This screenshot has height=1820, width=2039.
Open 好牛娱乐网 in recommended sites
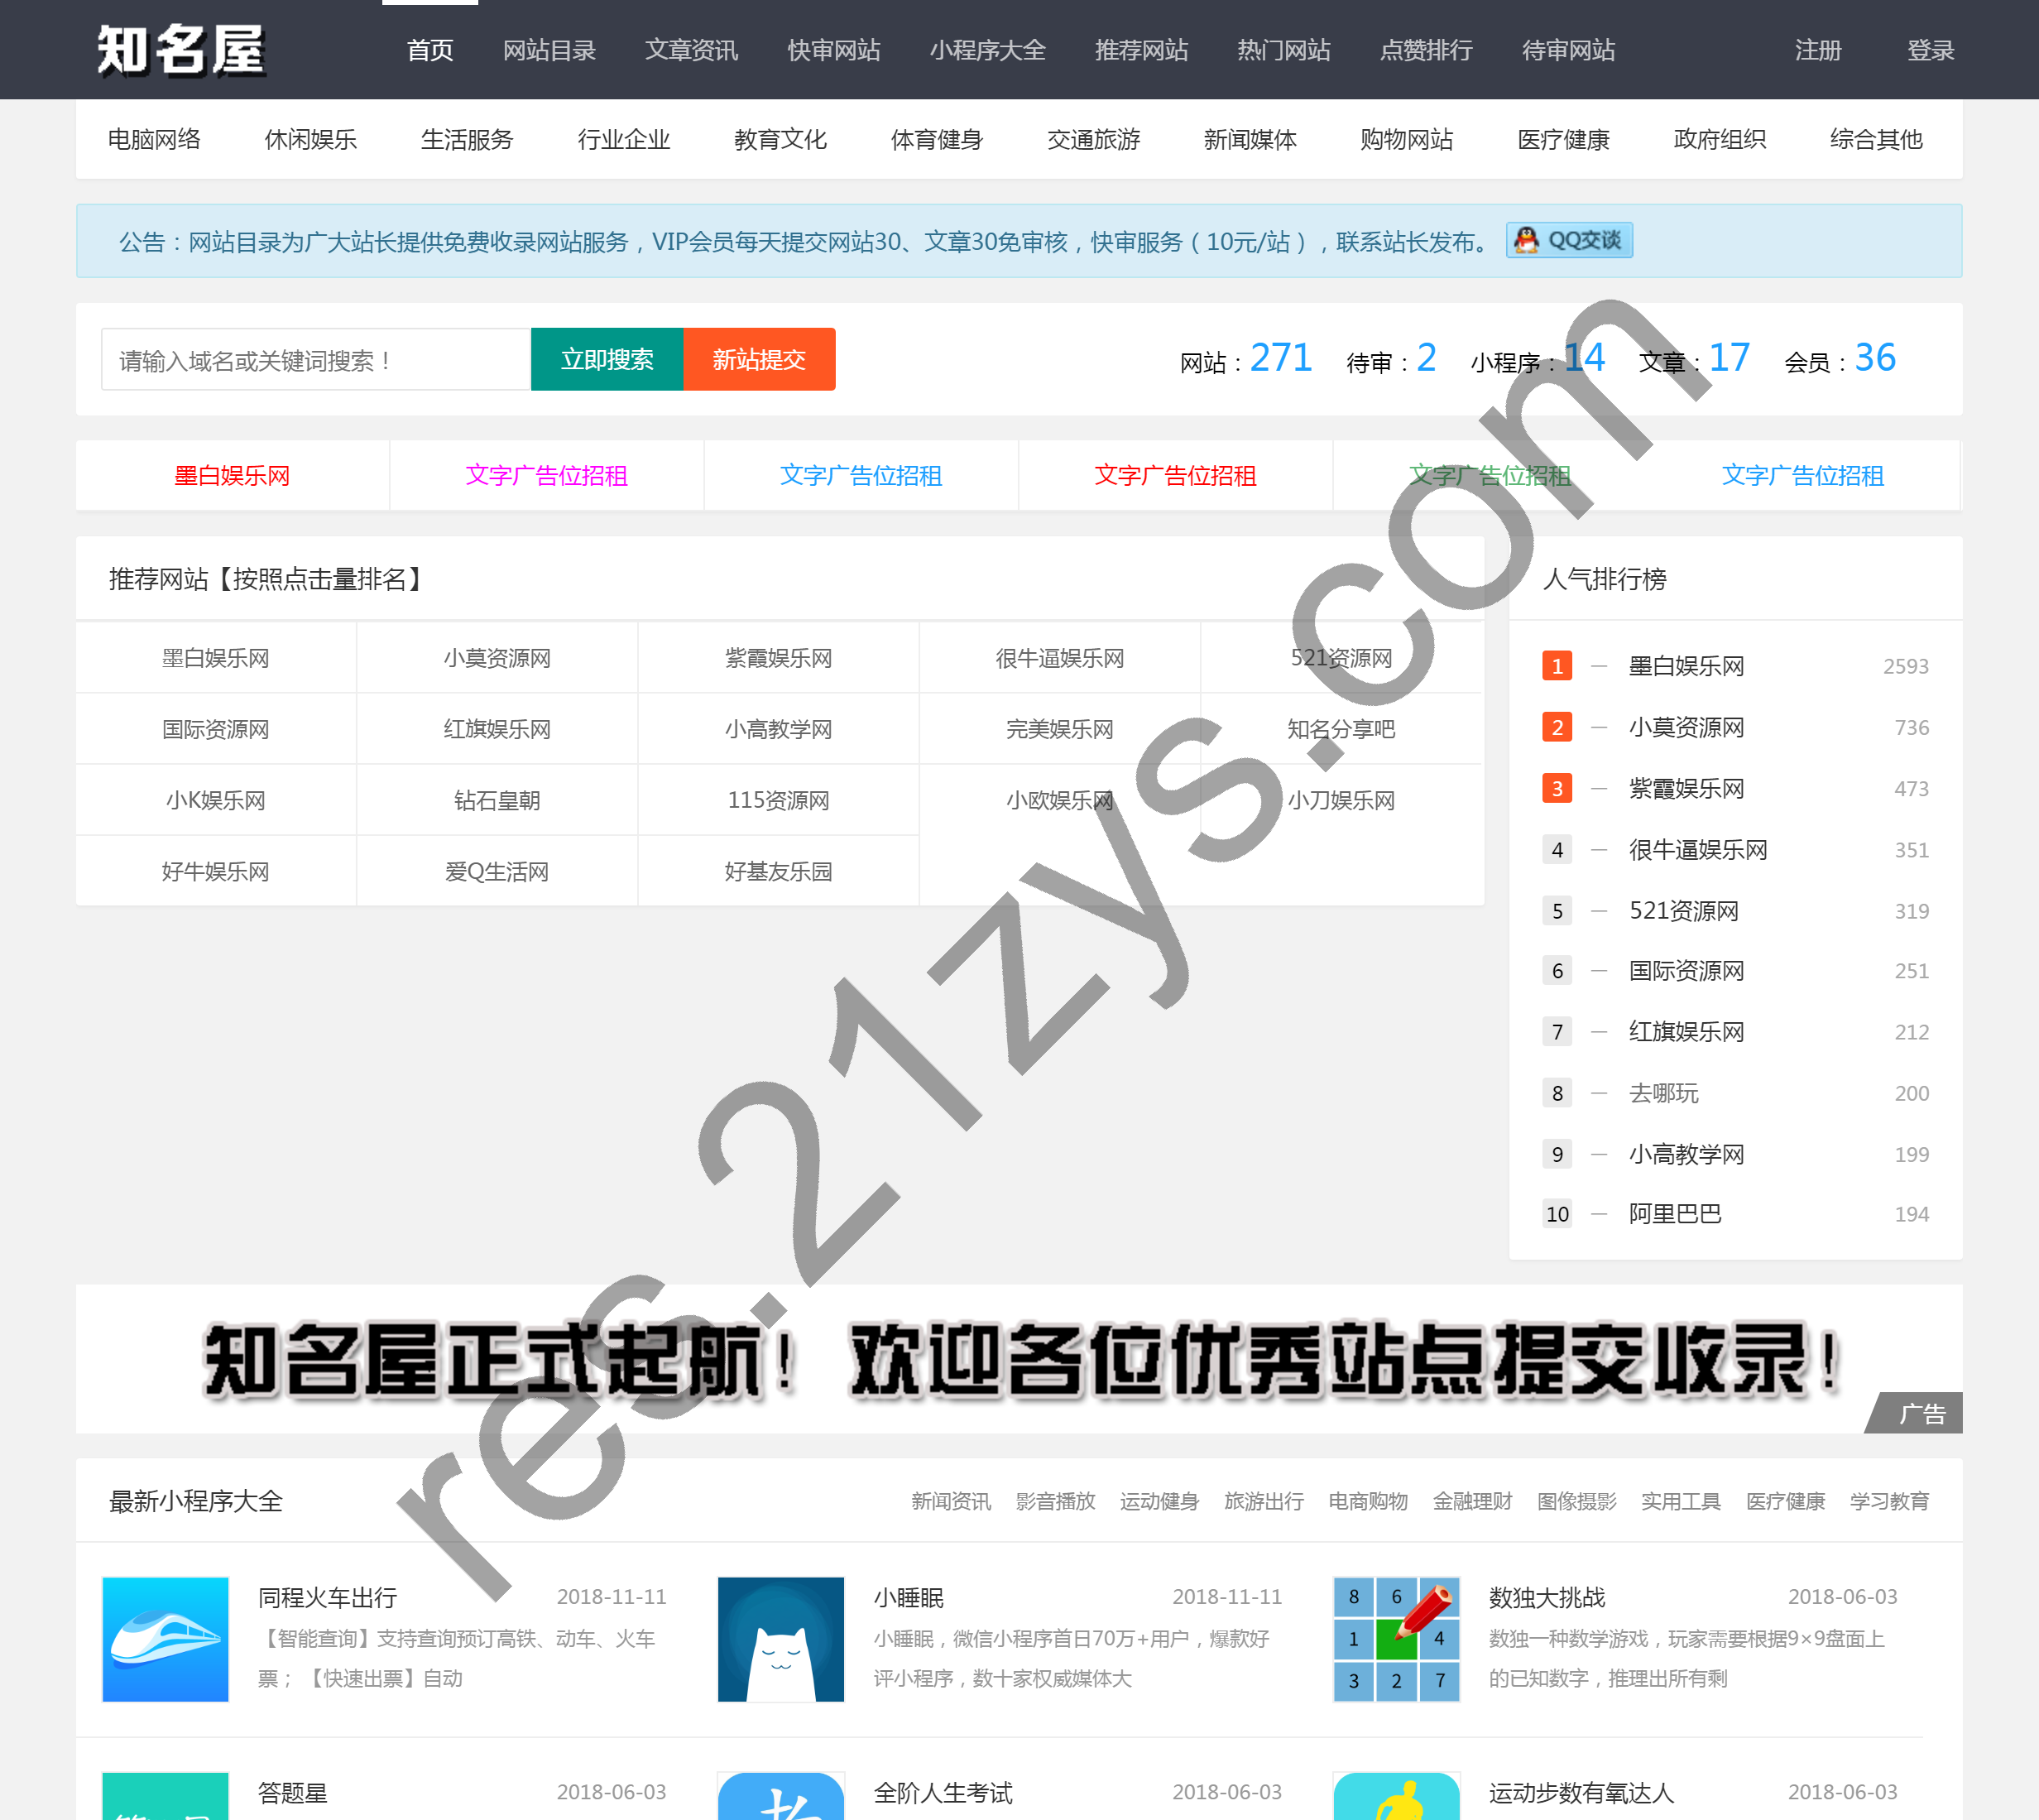pyautogui.click(x=216, y=871)
